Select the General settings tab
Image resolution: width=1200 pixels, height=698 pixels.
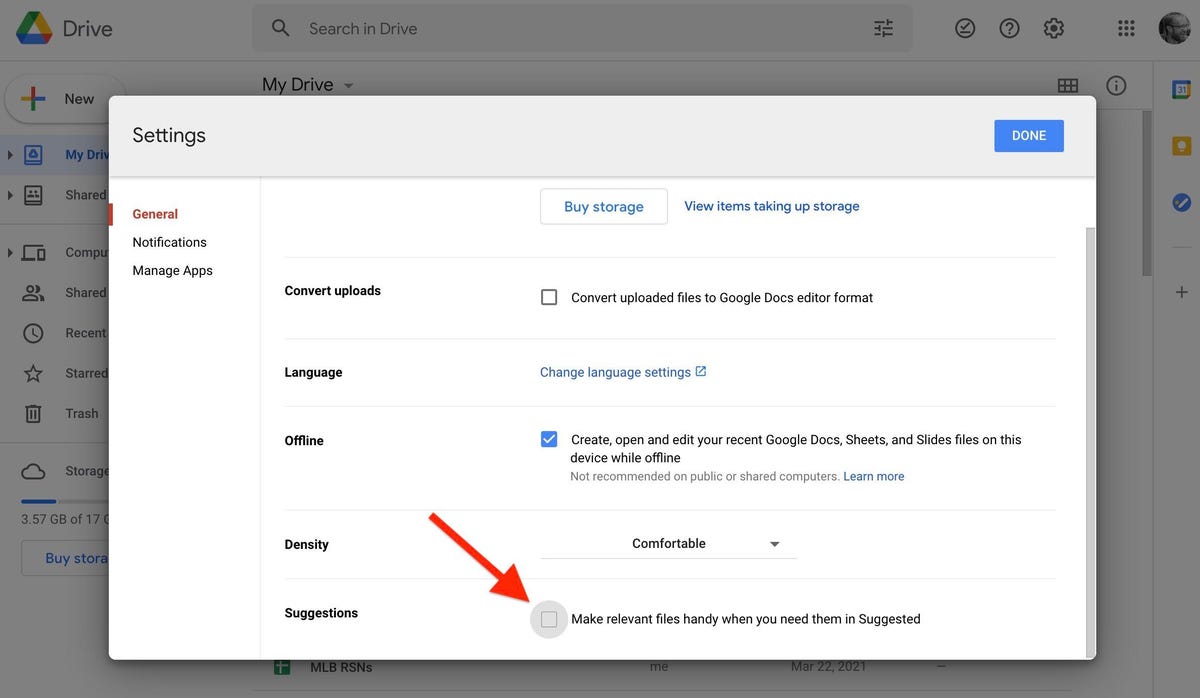(x=155, y=214)
